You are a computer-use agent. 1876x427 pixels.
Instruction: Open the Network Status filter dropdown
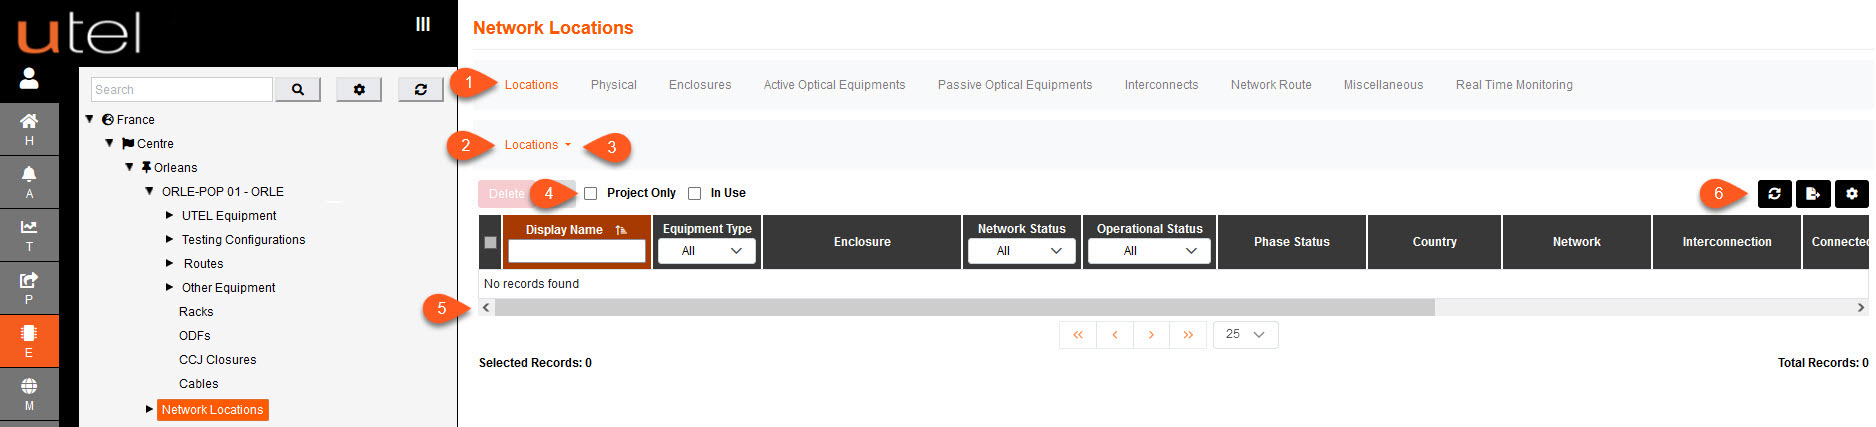(x=1022, y=251)
